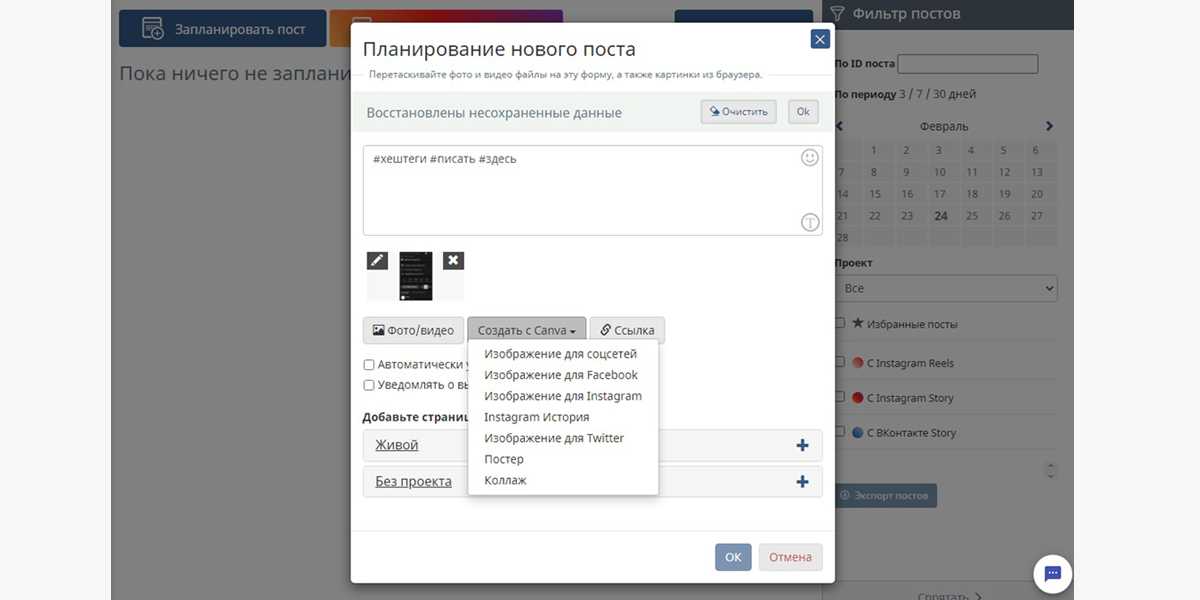1200x600 pixels.
Task: Choose Коллаж in Canva menu
Action: click(x=505, y=480)
